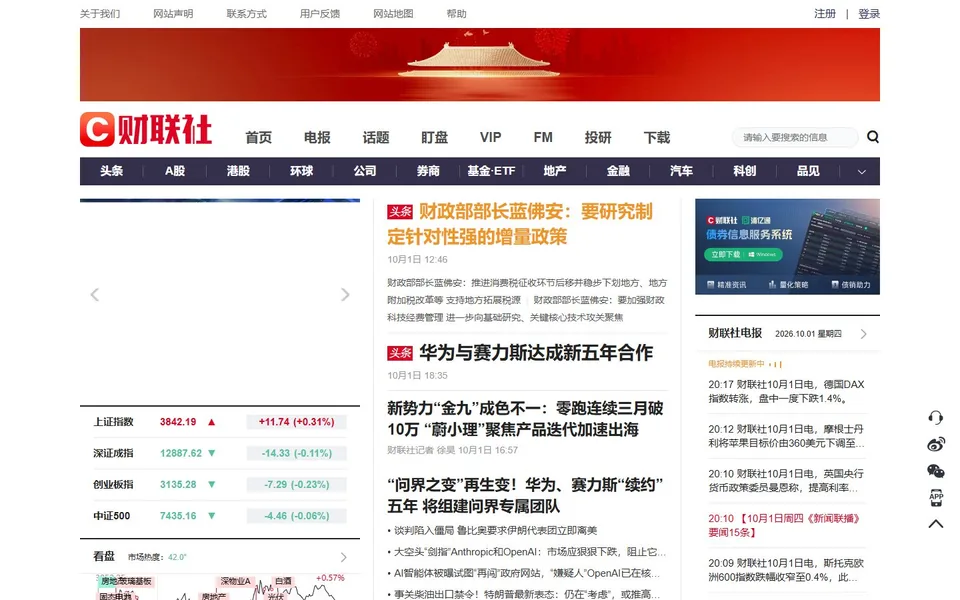This screenshot has height=600, width=960.
Task: Open 20:10 《新闻联播》要闻15条 item
Action: pos(785,525)
